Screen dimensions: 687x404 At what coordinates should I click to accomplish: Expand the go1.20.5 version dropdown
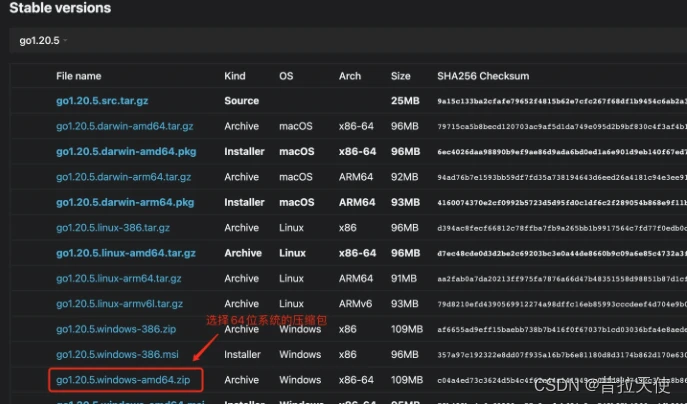(43, 40)
